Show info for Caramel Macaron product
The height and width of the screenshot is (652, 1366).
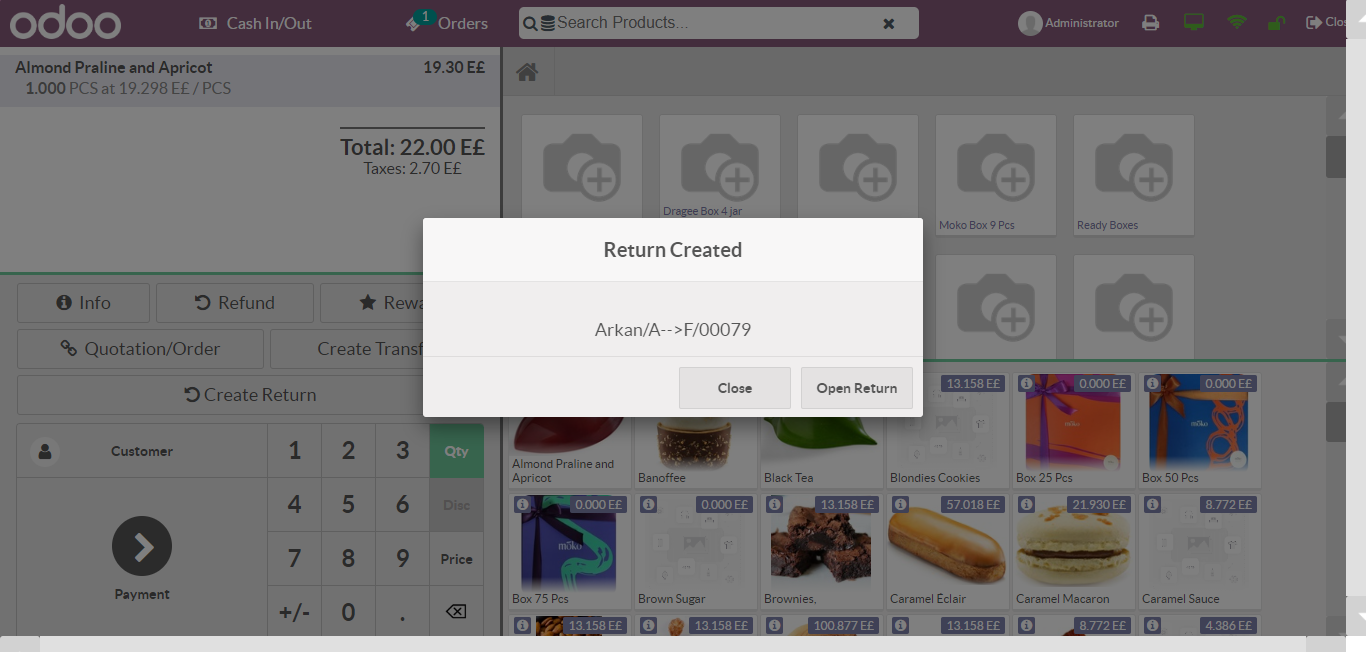point(1026,505)
